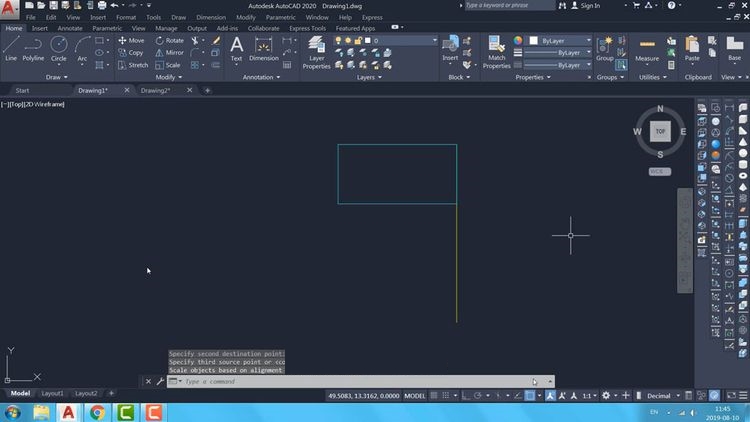
Task: Open the Text annotation tool
Action: click(236, 48)
